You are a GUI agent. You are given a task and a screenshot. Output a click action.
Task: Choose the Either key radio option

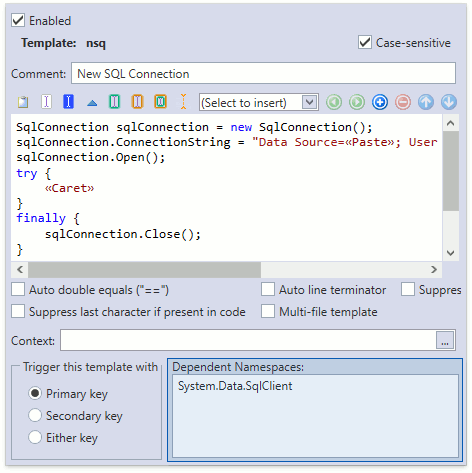[x=35, y=437]
